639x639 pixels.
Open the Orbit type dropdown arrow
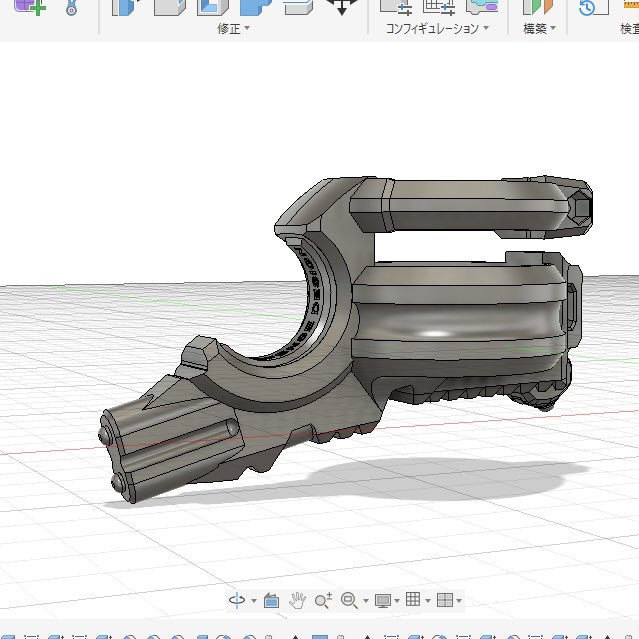(x=254, y=601)
